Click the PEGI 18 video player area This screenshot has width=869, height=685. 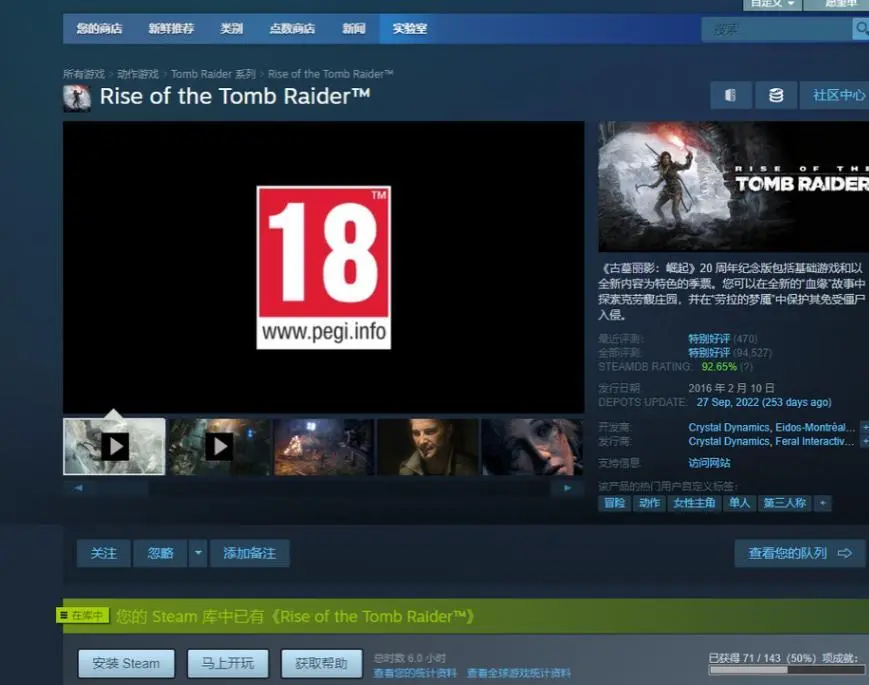(x=324, y=267)
